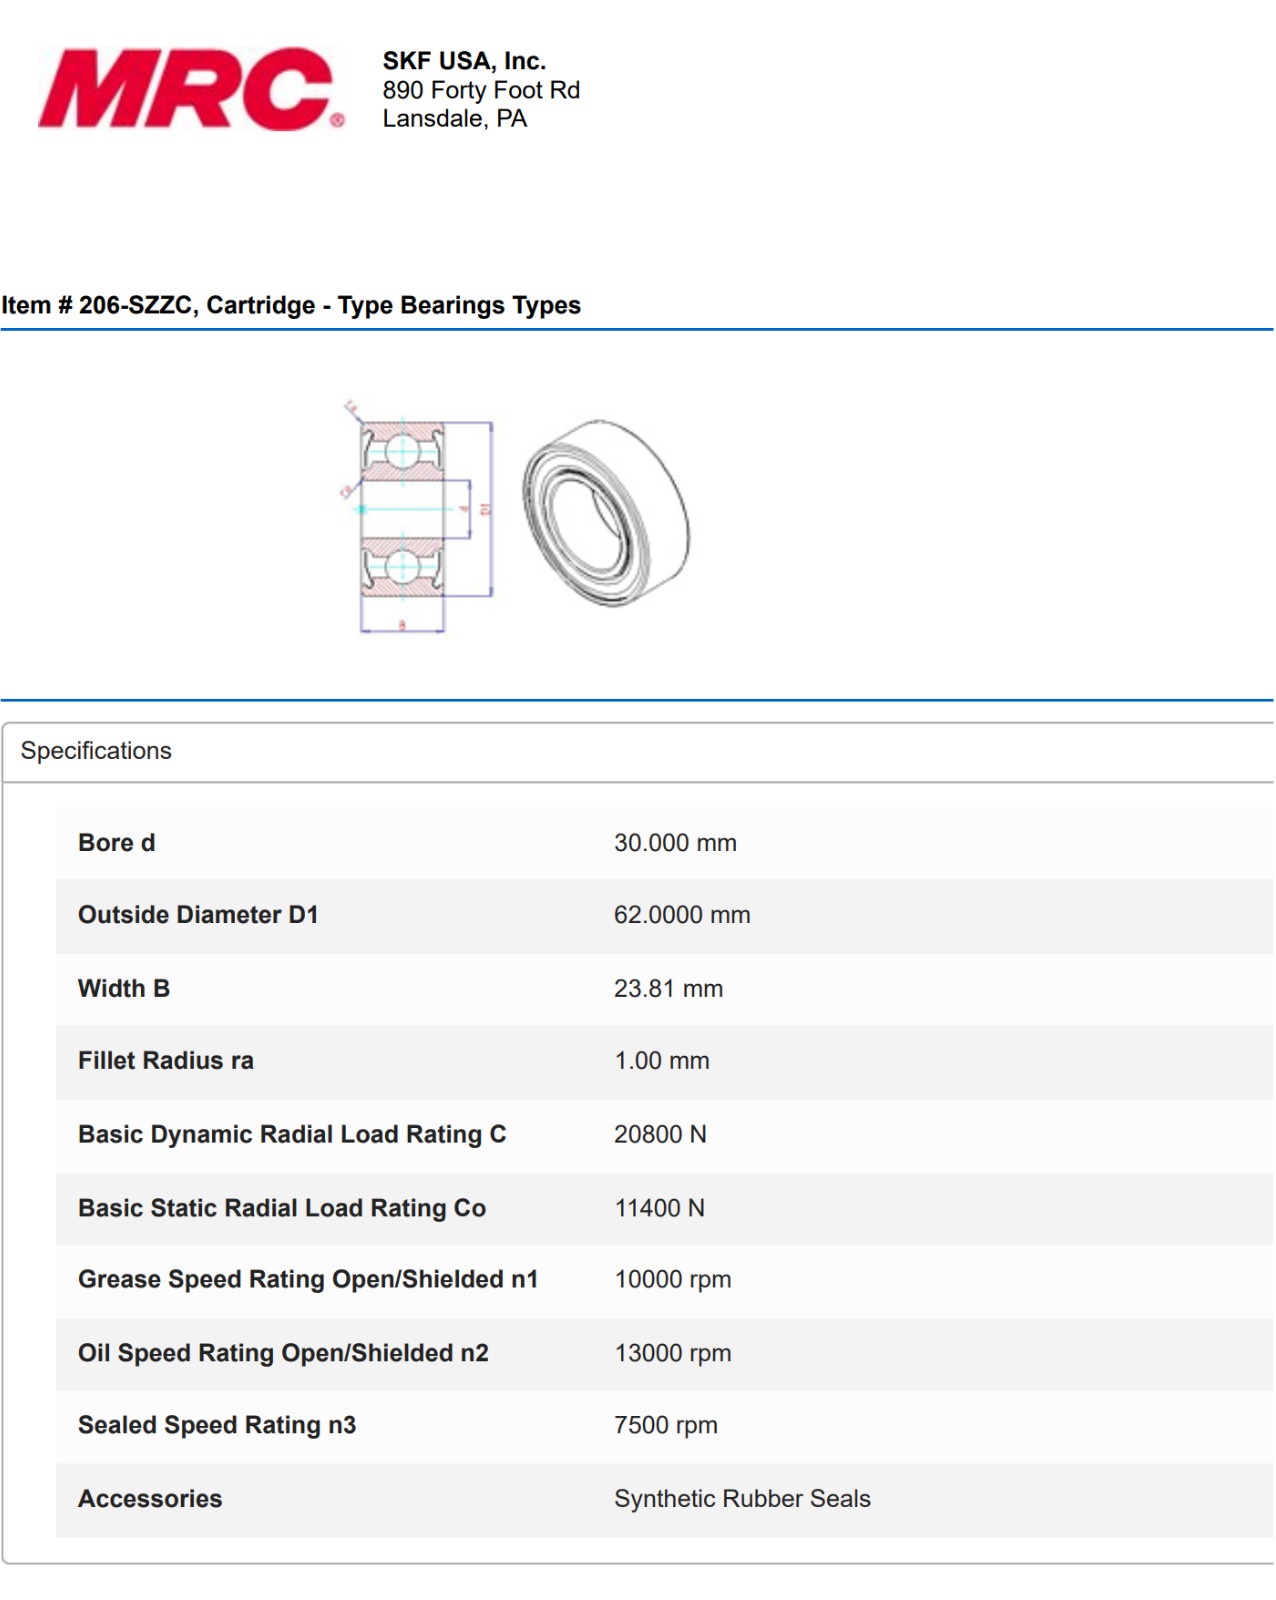Click Basic Dynamic Radial Load Rating C
Screen dimensions: 1276x1600
click(x=292, y=1135)
